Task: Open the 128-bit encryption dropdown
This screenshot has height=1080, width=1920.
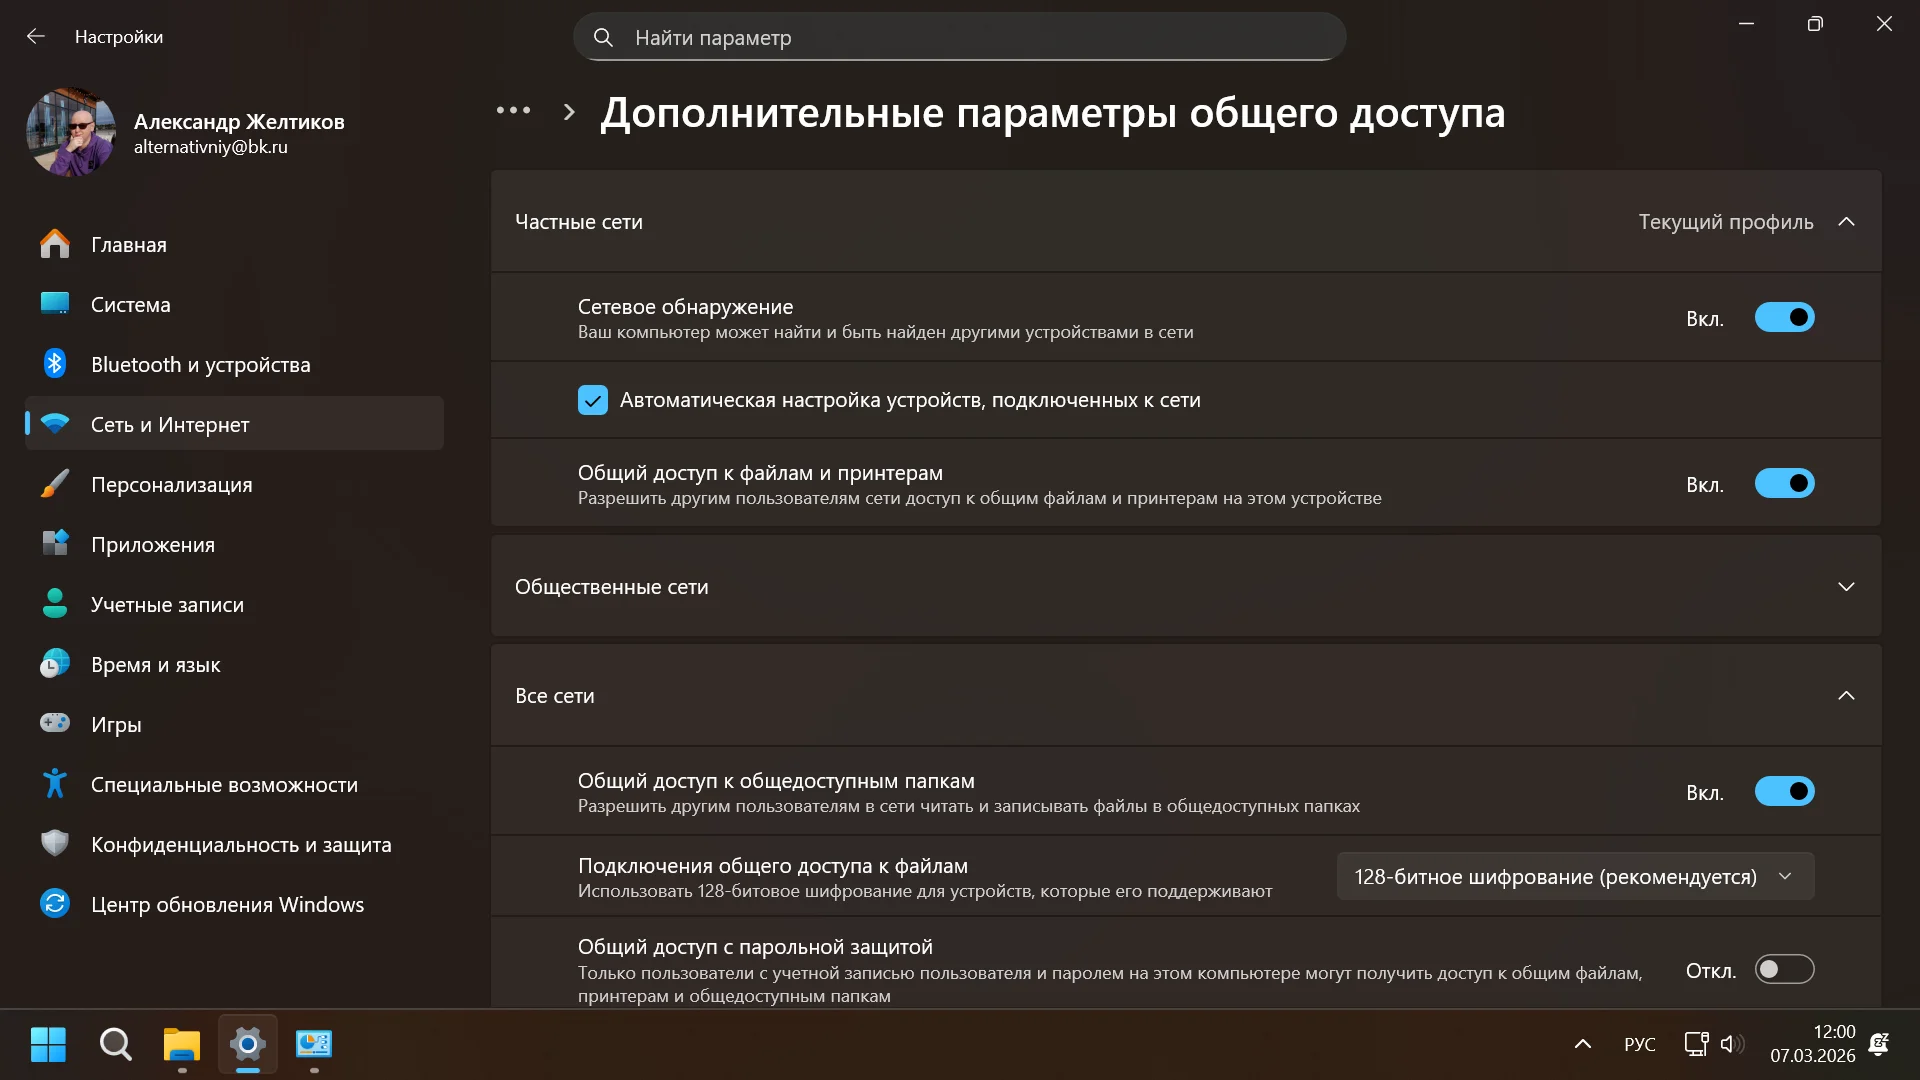Action: point(1575,877)
